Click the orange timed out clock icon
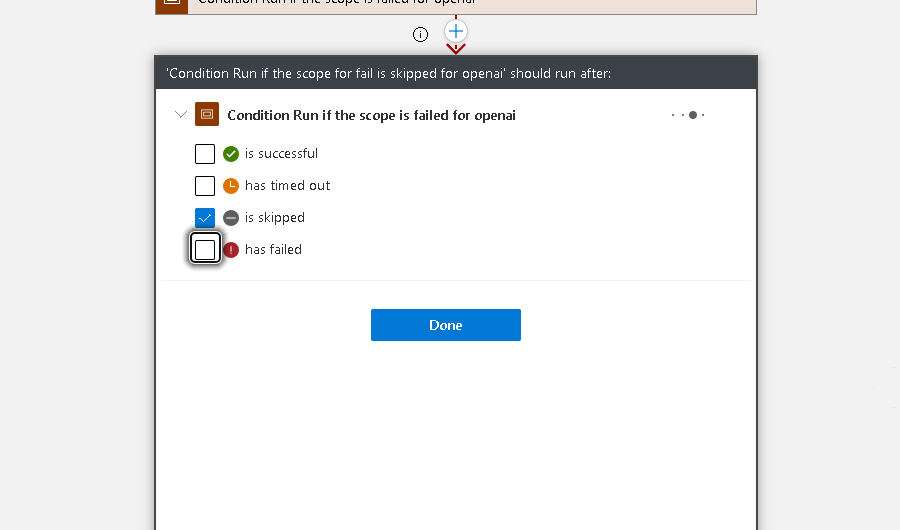The image size is (900, 530). point(231,186)
